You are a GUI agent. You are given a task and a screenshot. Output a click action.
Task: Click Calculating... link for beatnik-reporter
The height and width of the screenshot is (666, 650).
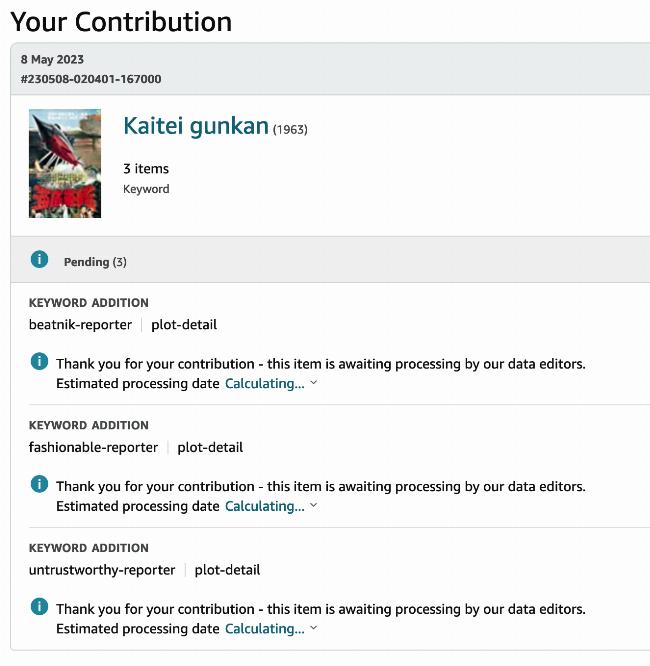tap(265, 383)
